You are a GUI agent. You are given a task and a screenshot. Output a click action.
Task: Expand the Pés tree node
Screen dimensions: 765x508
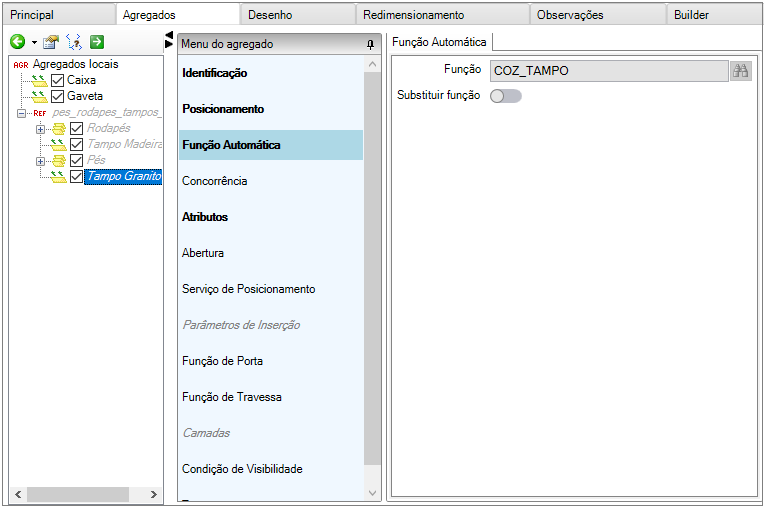[40, 161]
